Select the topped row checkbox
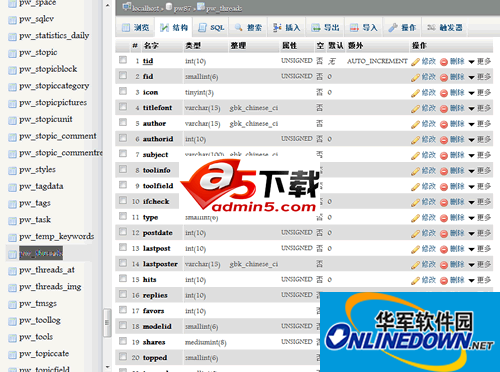Screen dimensions: 500x372 (123, 357)
